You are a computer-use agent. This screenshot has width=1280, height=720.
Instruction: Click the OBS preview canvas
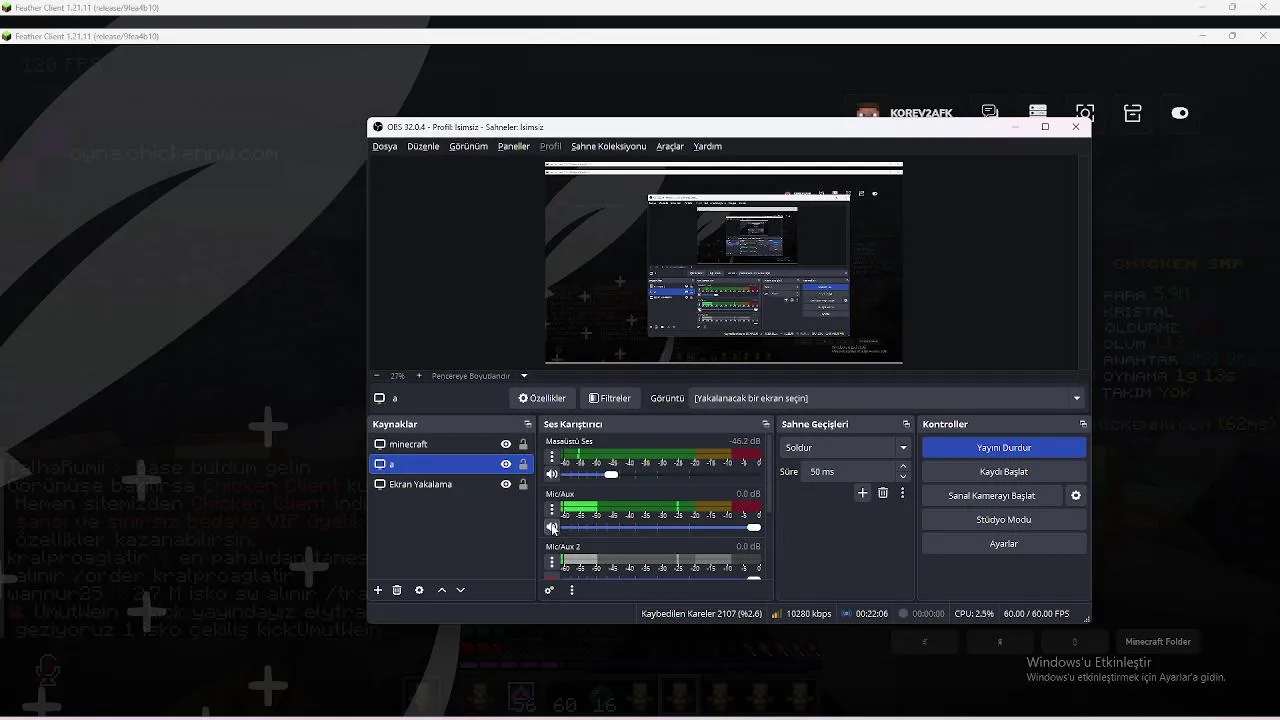pyautogui.click(x=724, y=263)
